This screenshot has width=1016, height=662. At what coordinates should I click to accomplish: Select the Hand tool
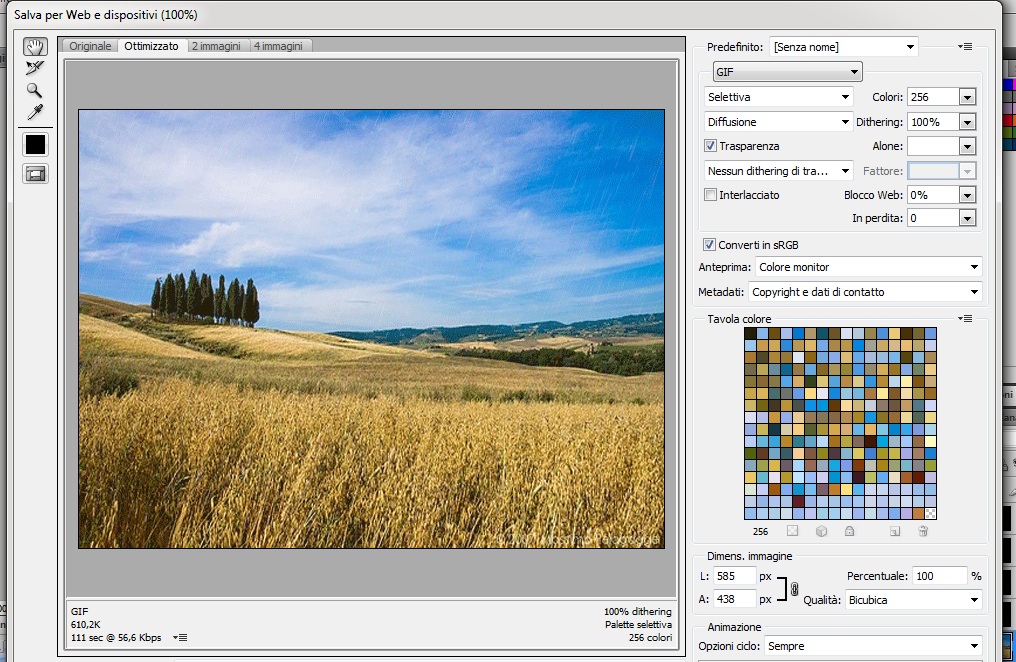(34, 45)
